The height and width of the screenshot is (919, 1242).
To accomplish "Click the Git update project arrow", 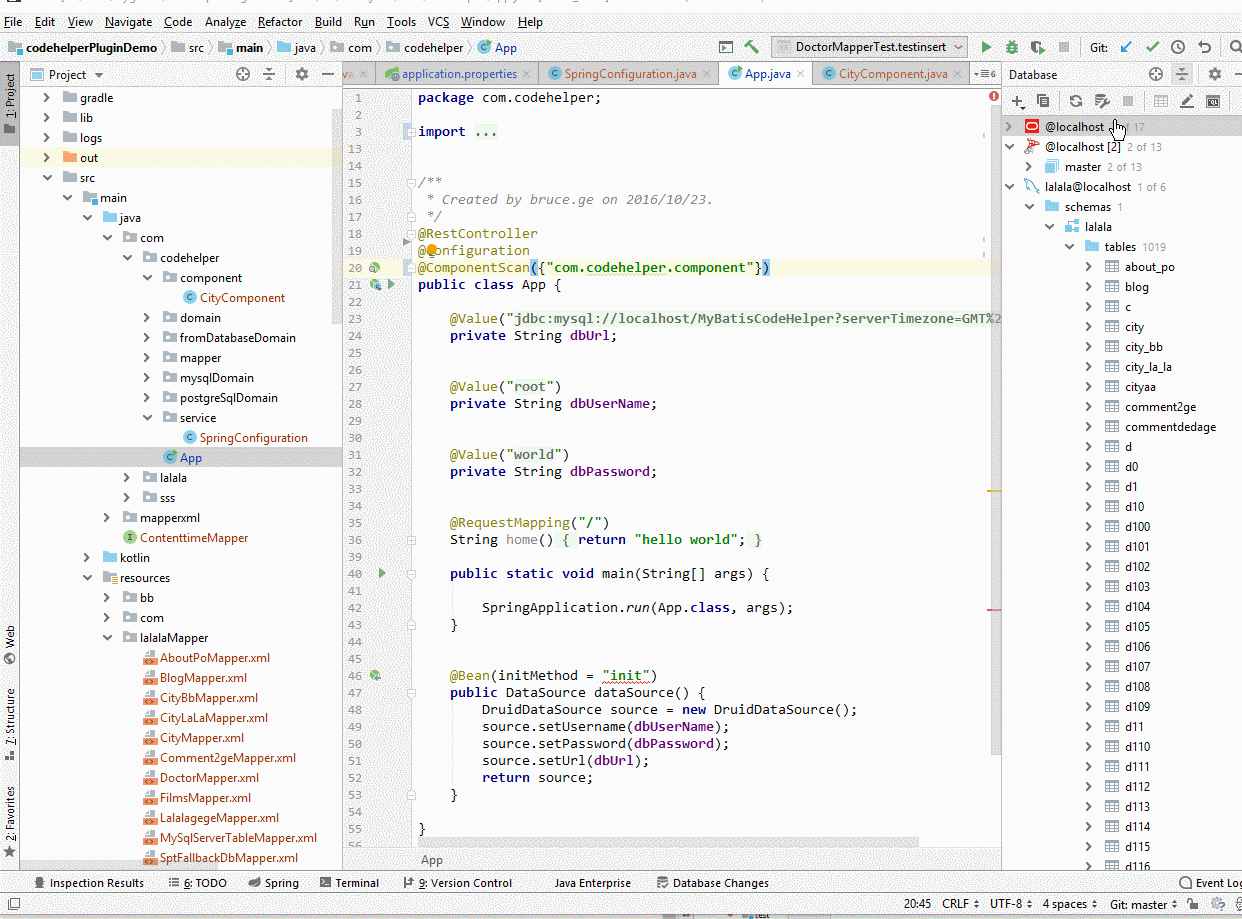I will (1127, 47).
